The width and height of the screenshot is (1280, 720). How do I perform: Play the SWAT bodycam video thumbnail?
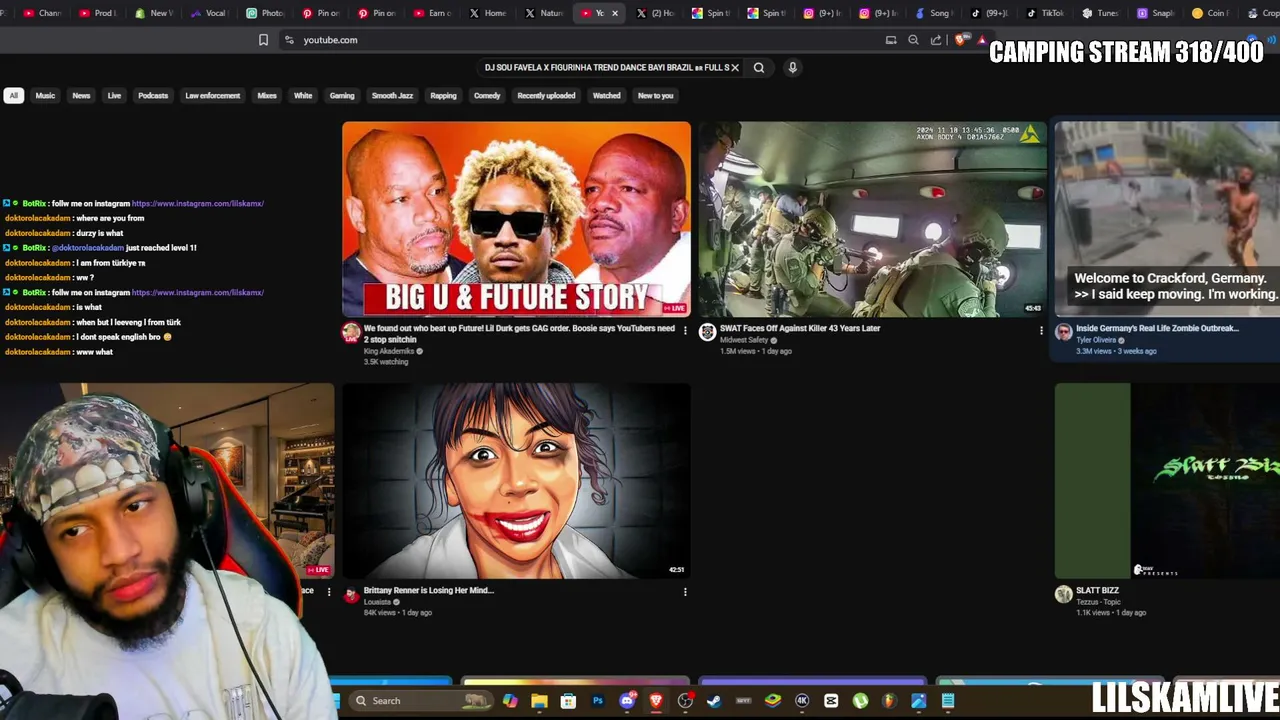[x=872, y=219]
